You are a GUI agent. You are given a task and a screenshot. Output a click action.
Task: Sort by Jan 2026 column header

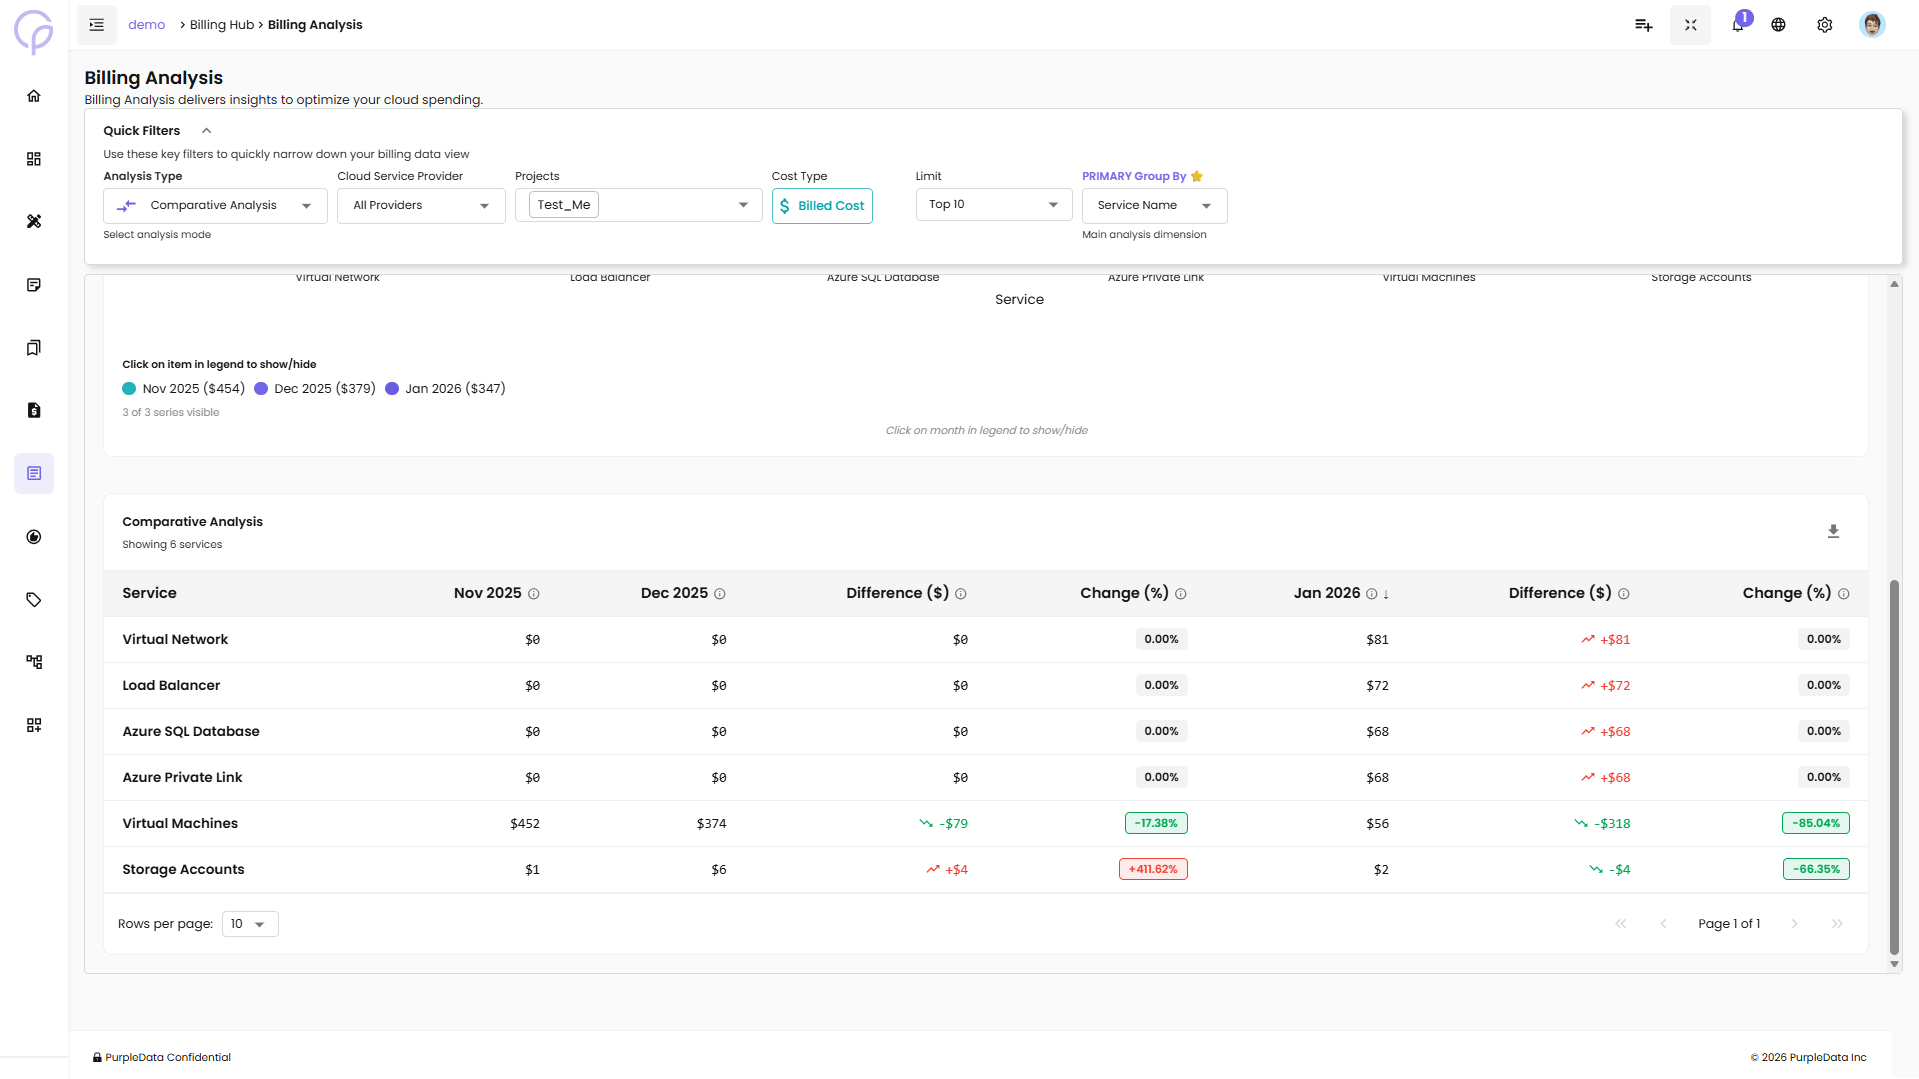pyautogui.click(x=1327, y=593)
